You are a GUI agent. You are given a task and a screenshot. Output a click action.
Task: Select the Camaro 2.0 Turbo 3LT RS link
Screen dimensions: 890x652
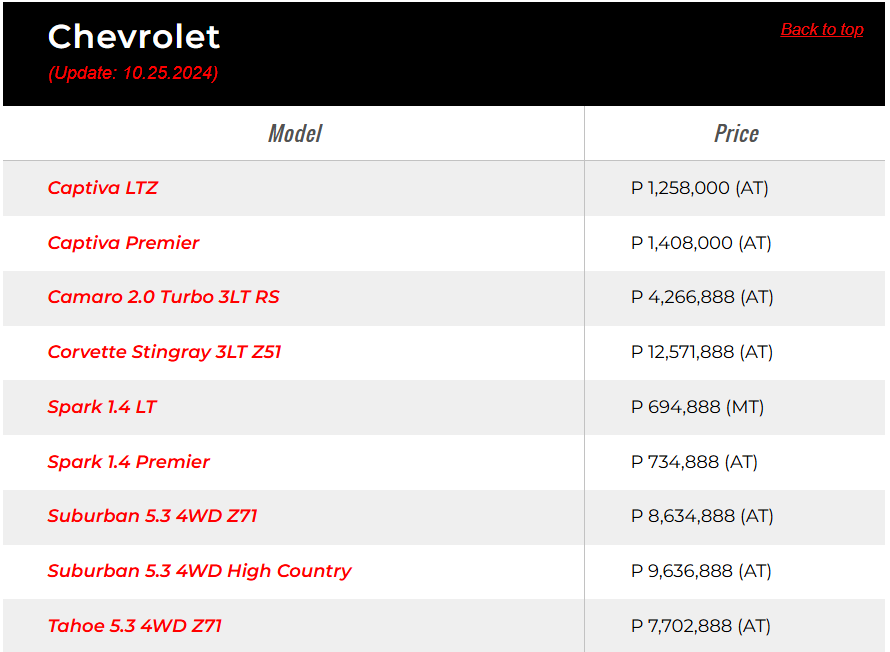point(164,297)
